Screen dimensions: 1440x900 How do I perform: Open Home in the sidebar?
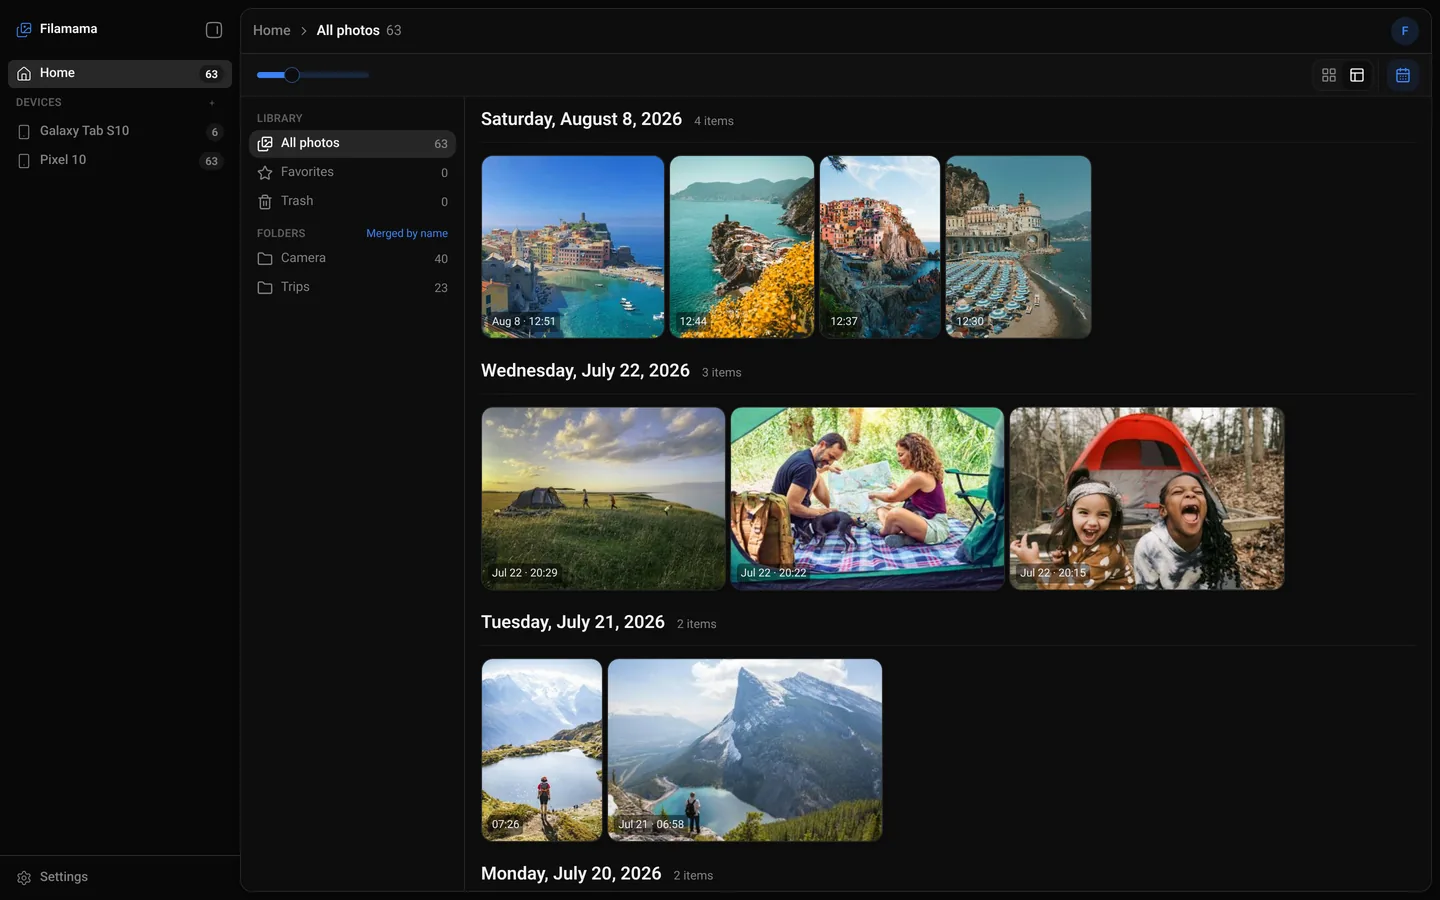pos(120,74)
